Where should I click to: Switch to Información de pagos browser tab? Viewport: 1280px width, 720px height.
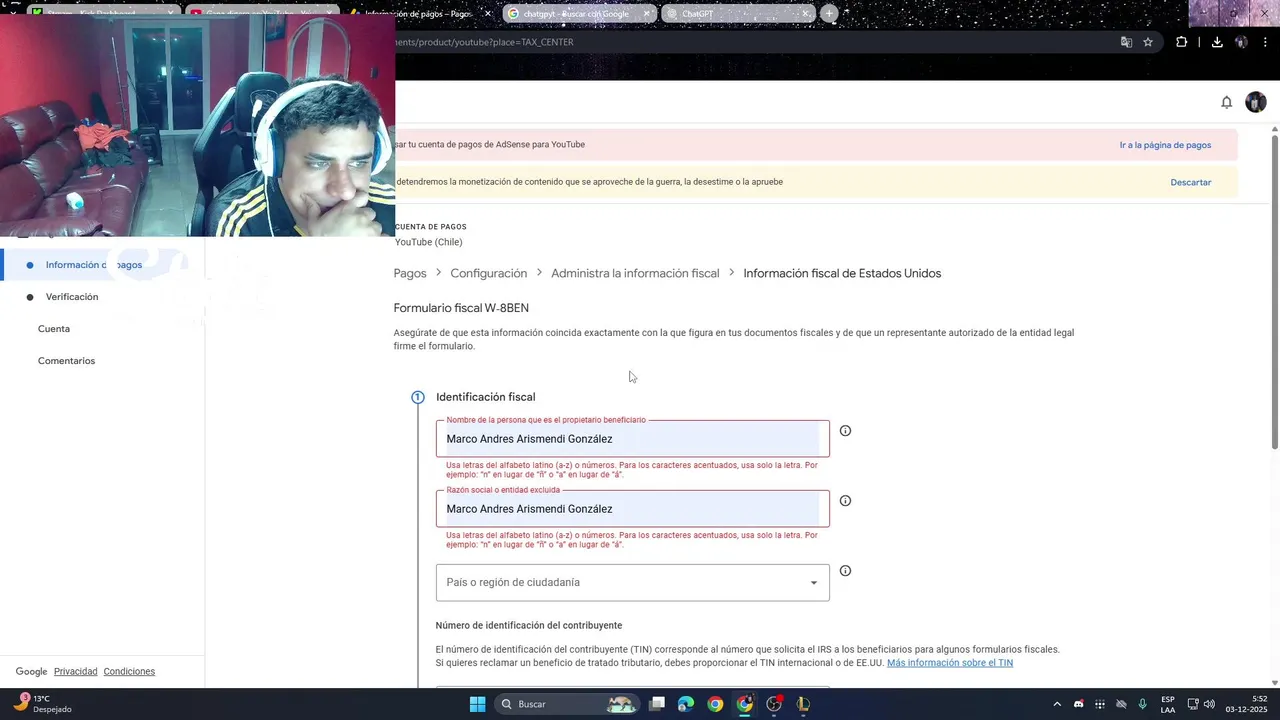pos(420,14)
